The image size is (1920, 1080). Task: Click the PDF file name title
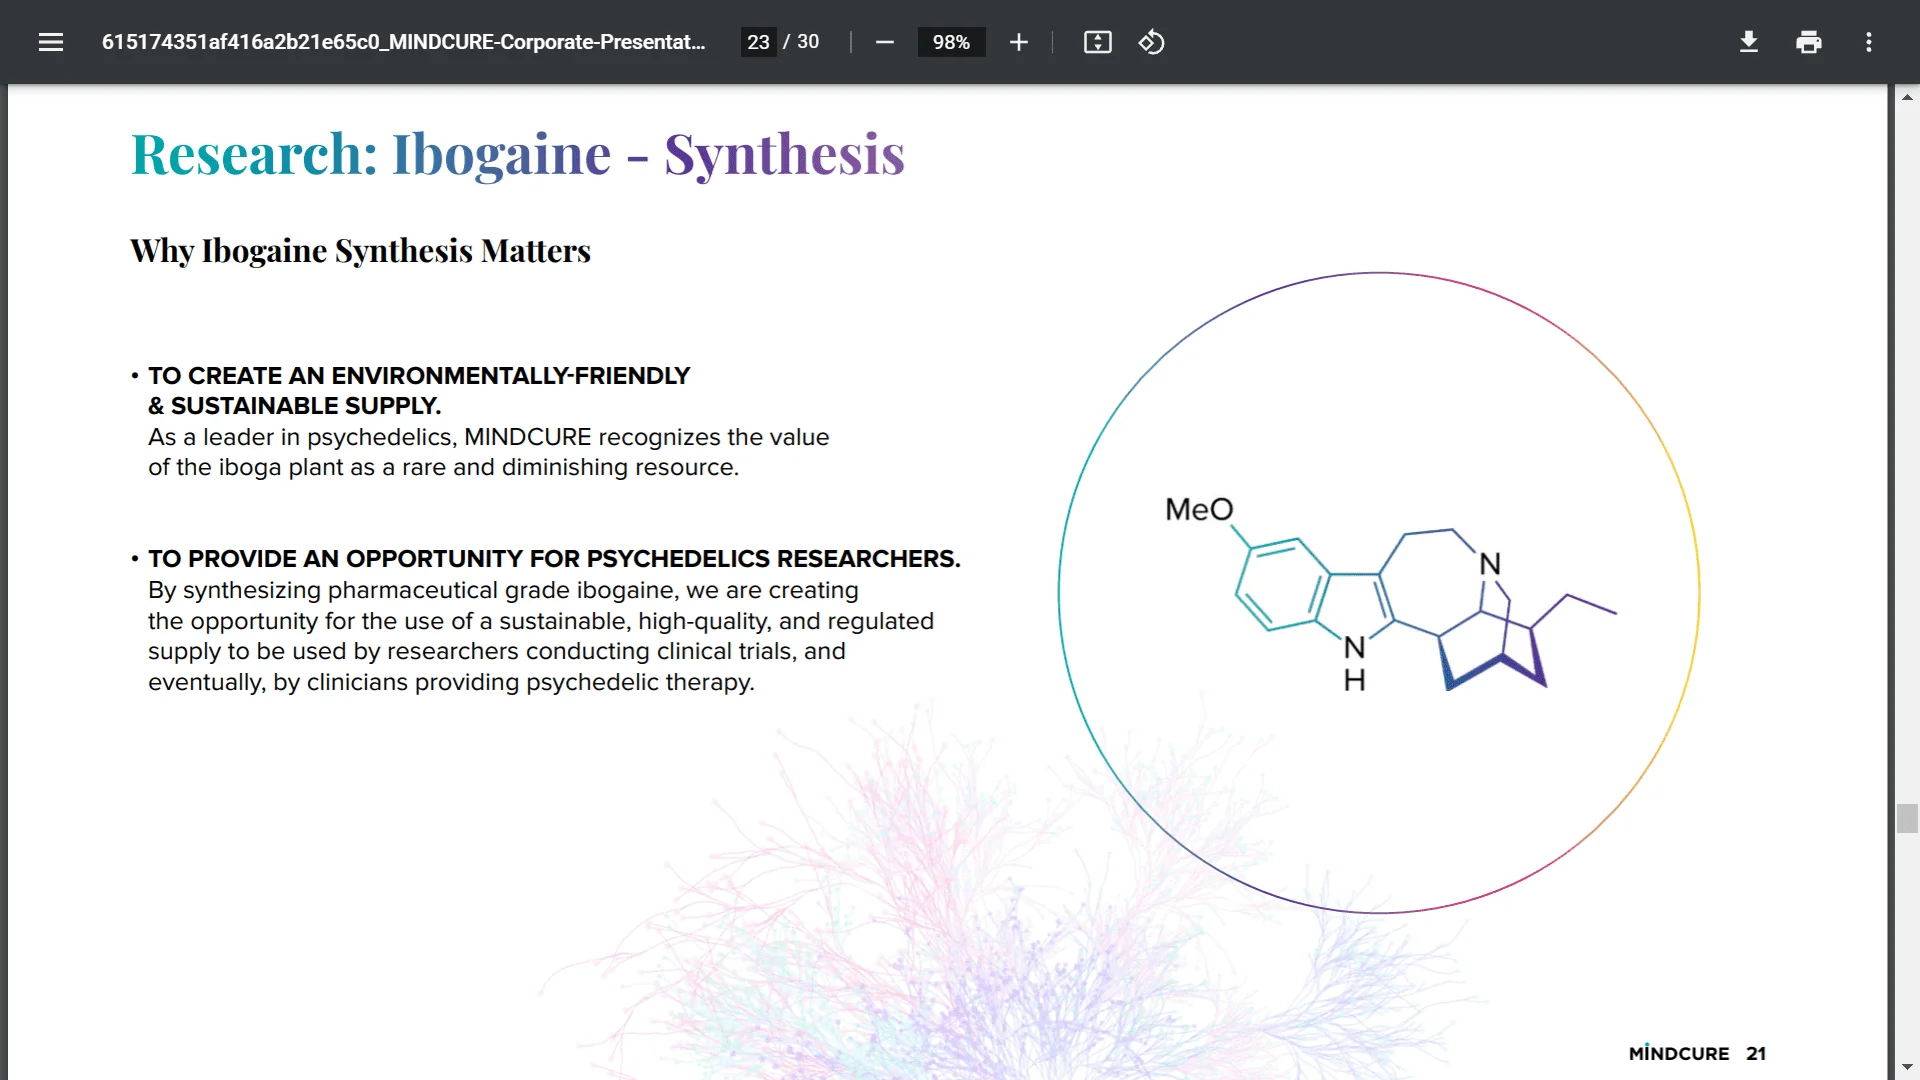coord(403,42)
